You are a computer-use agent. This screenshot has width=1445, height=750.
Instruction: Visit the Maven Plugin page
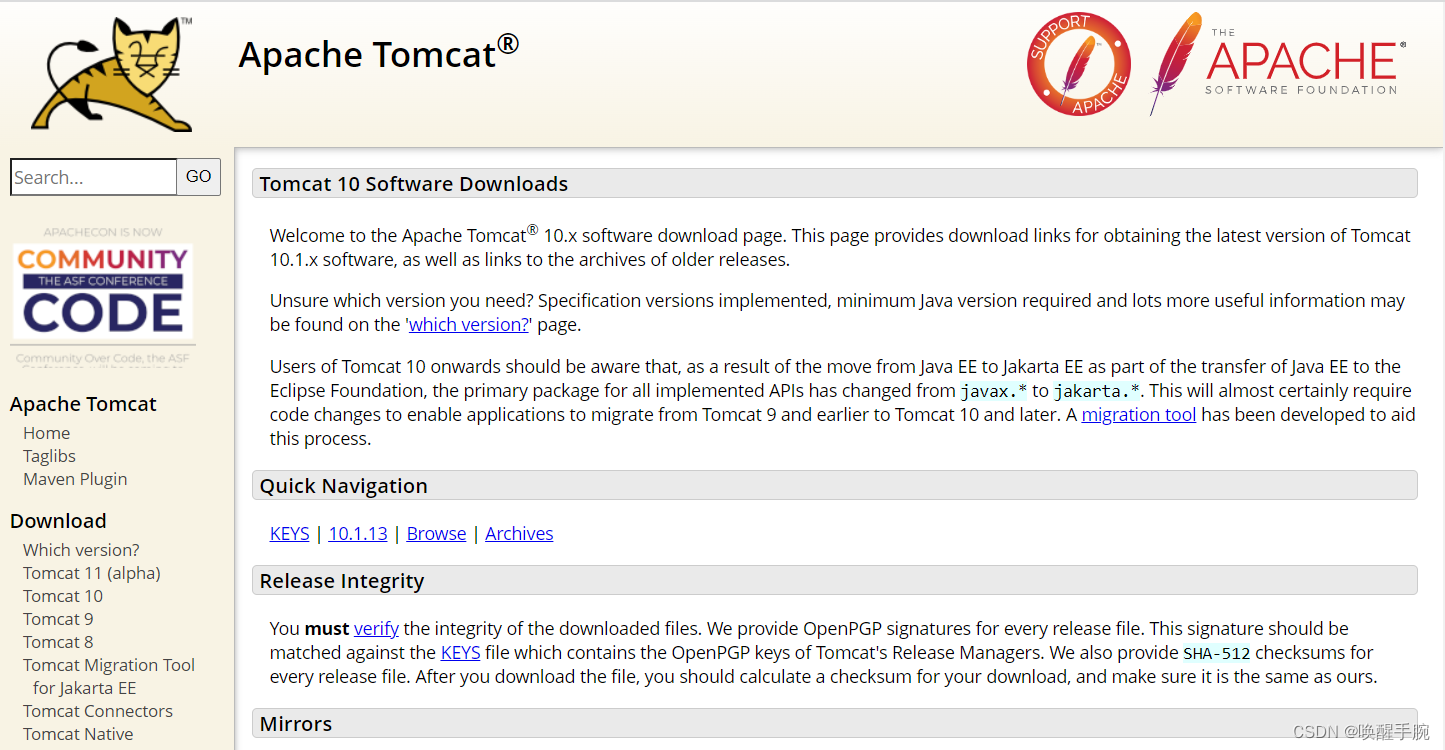[x=75, y=479]
